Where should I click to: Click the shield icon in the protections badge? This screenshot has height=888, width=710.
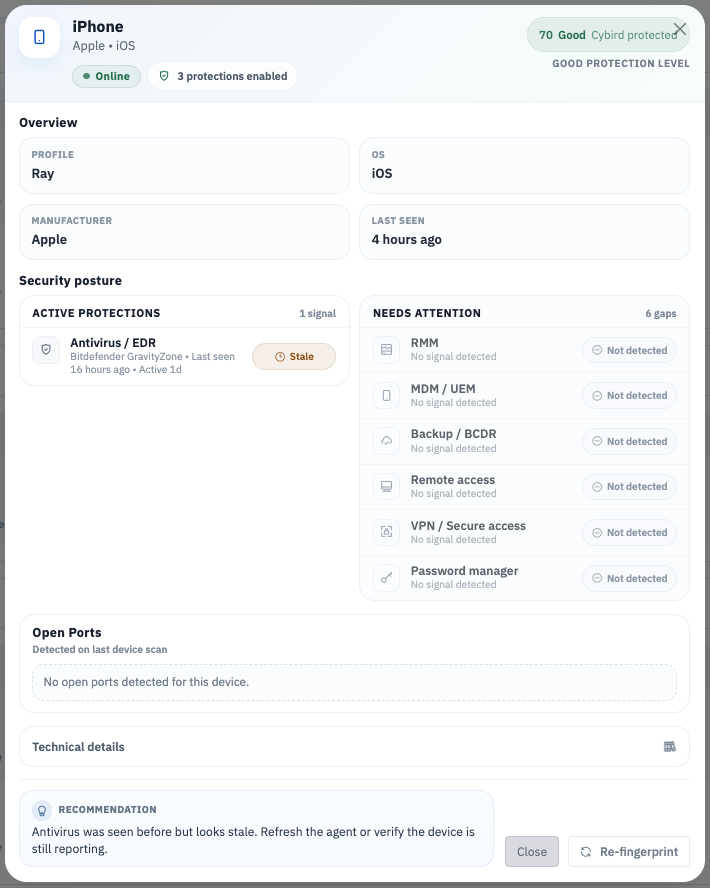[x=164, y=76]
